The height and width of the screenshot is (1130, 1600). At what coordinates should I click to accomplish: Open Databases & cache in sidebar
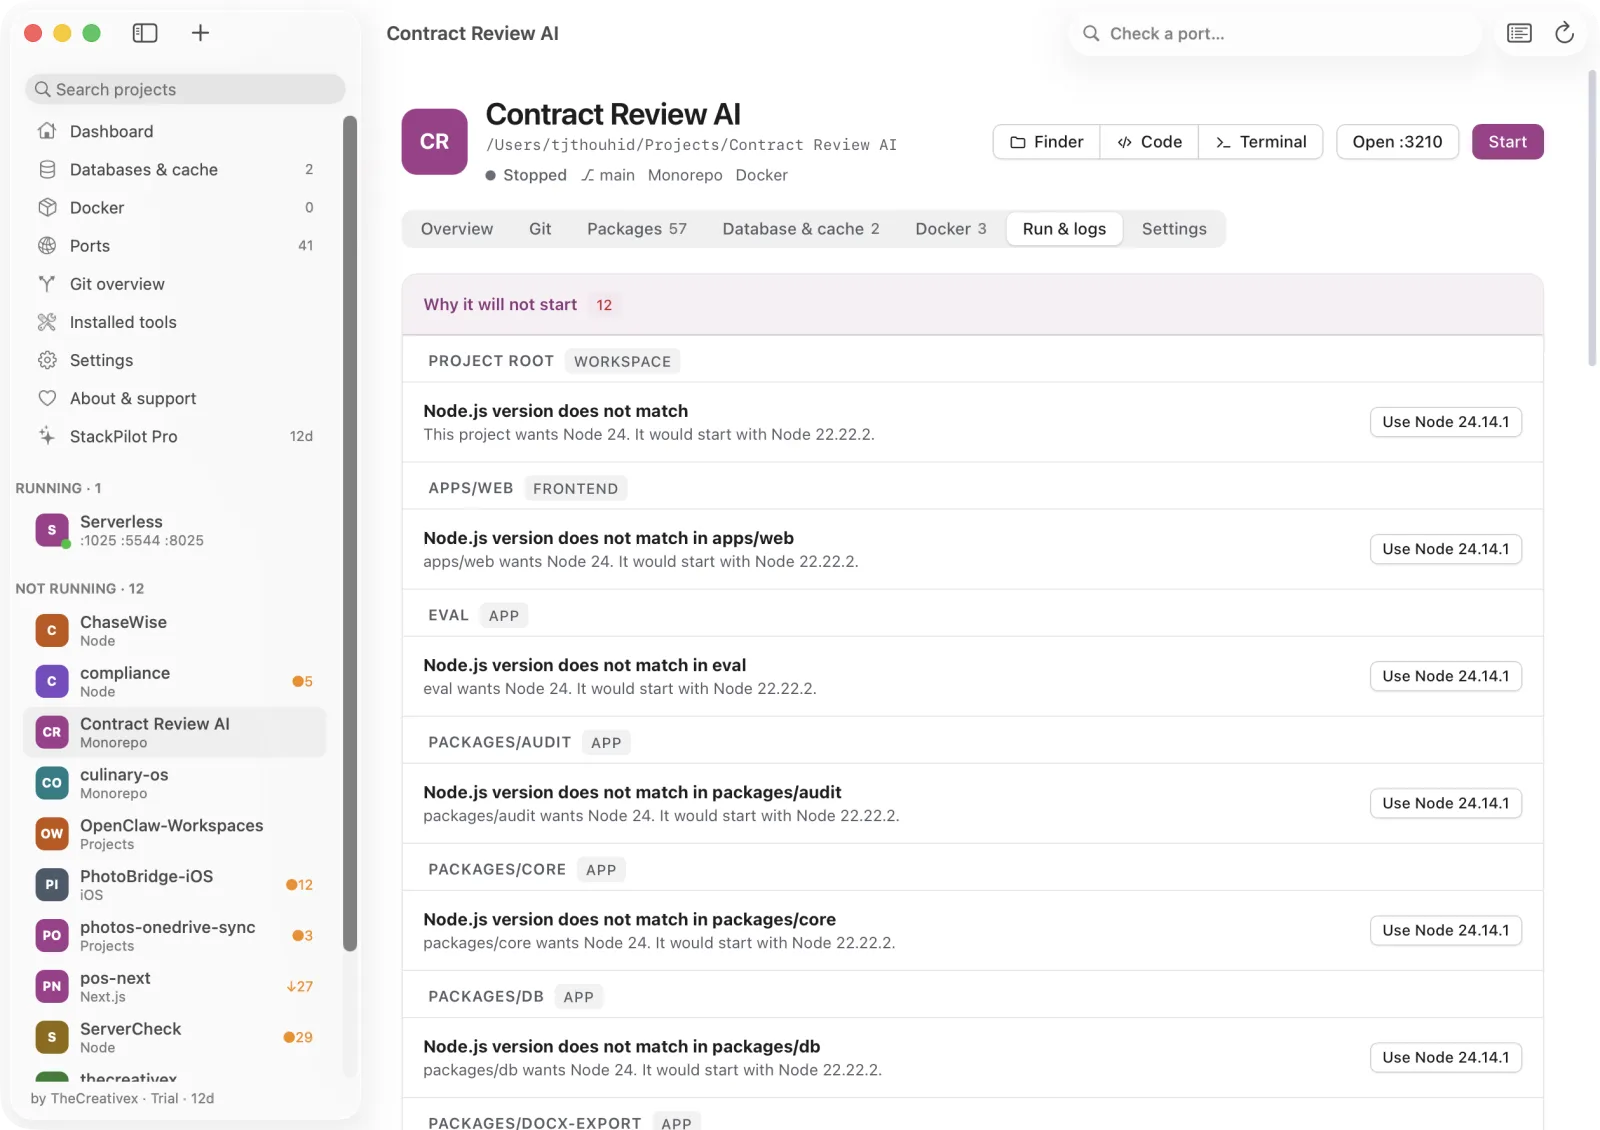tap(175, 169)
